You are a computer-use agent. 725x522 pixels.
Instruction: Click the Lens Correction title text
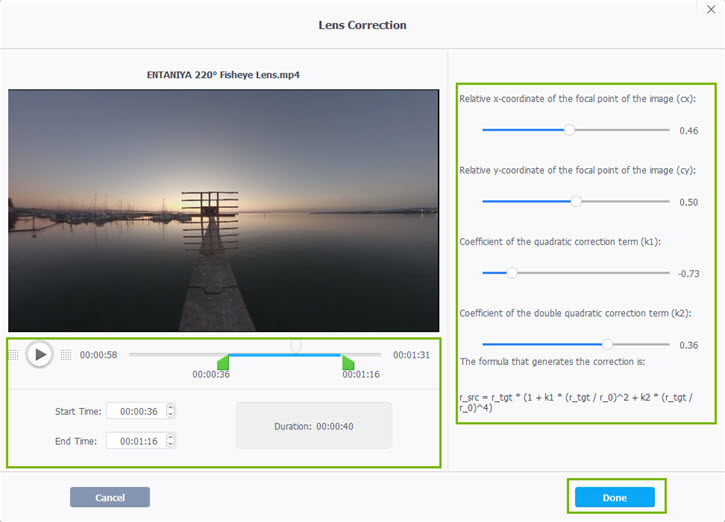(362, 25)
